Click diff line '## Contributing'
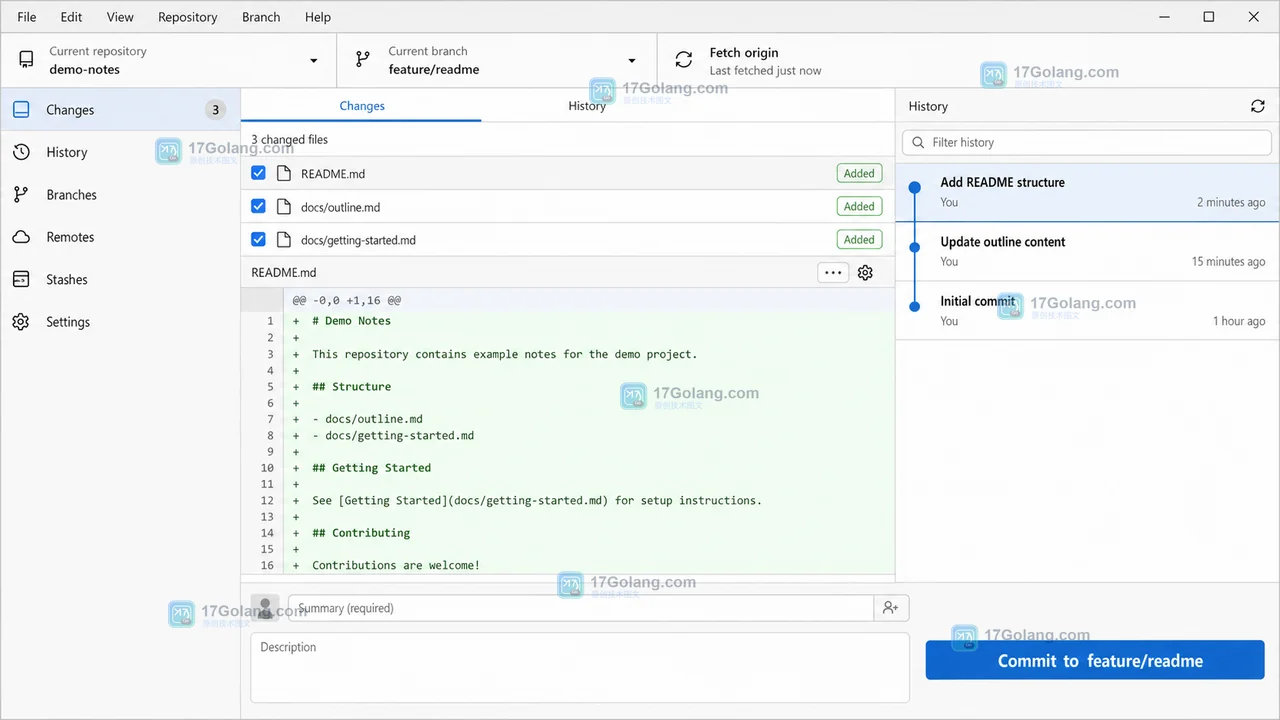This screenshot has height=720, width=1280. [361, 533]
